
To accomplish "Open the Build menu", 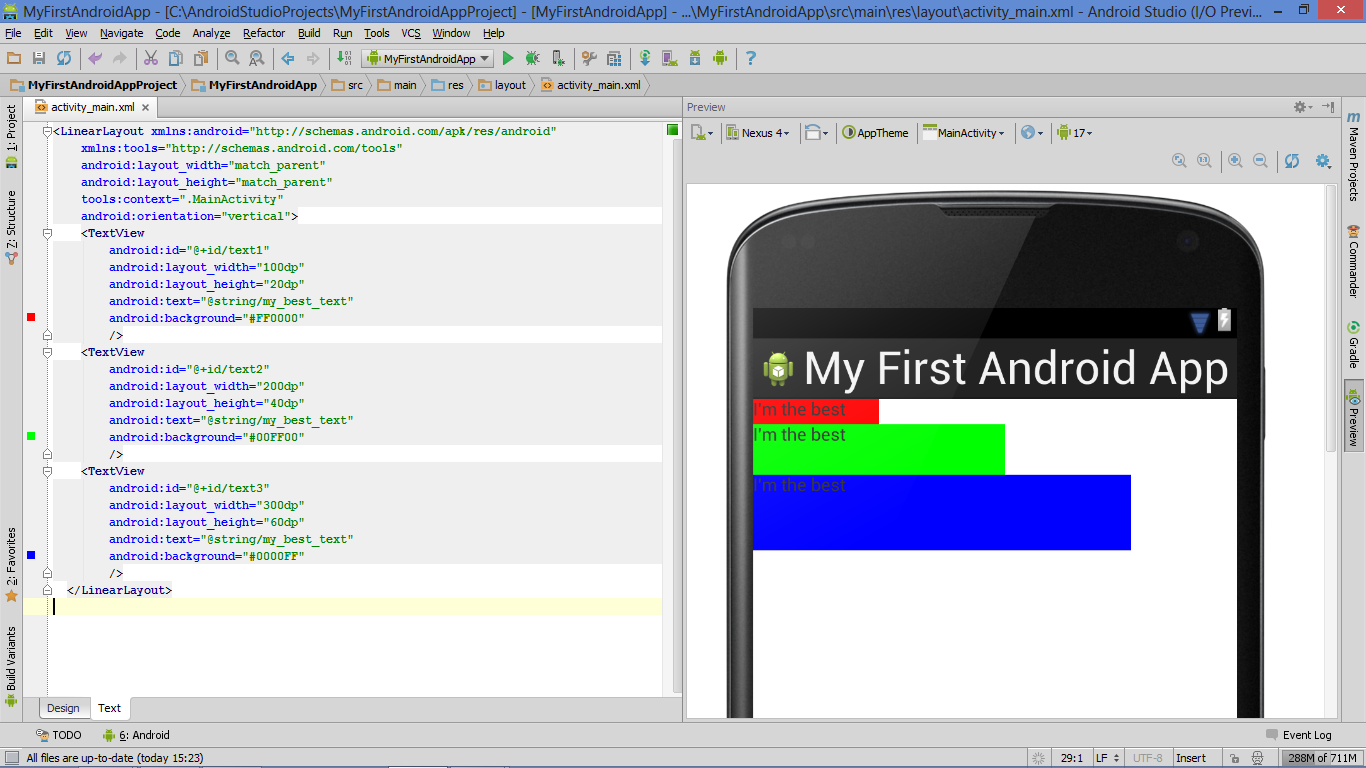I will 309,33.
